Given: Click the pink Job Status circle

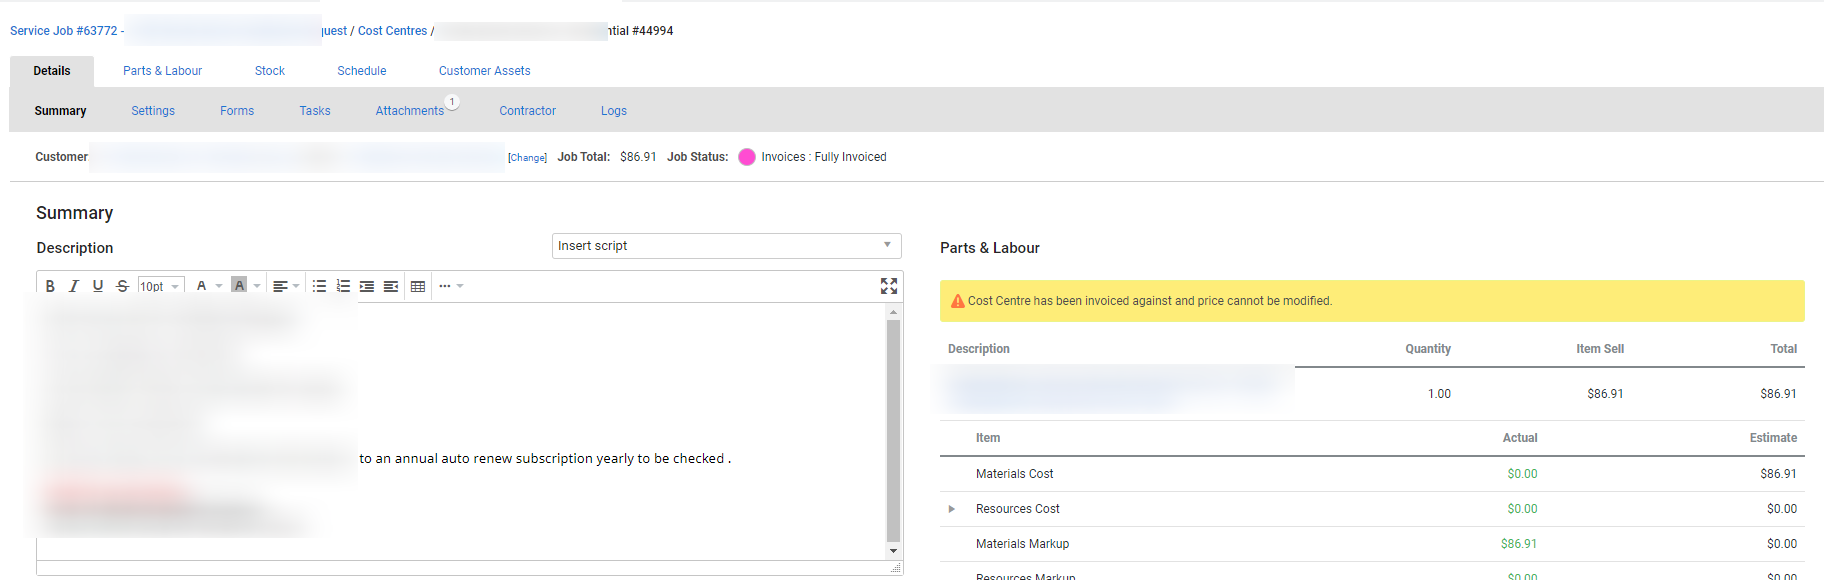Looking at the screenshot, I should 747,157.
